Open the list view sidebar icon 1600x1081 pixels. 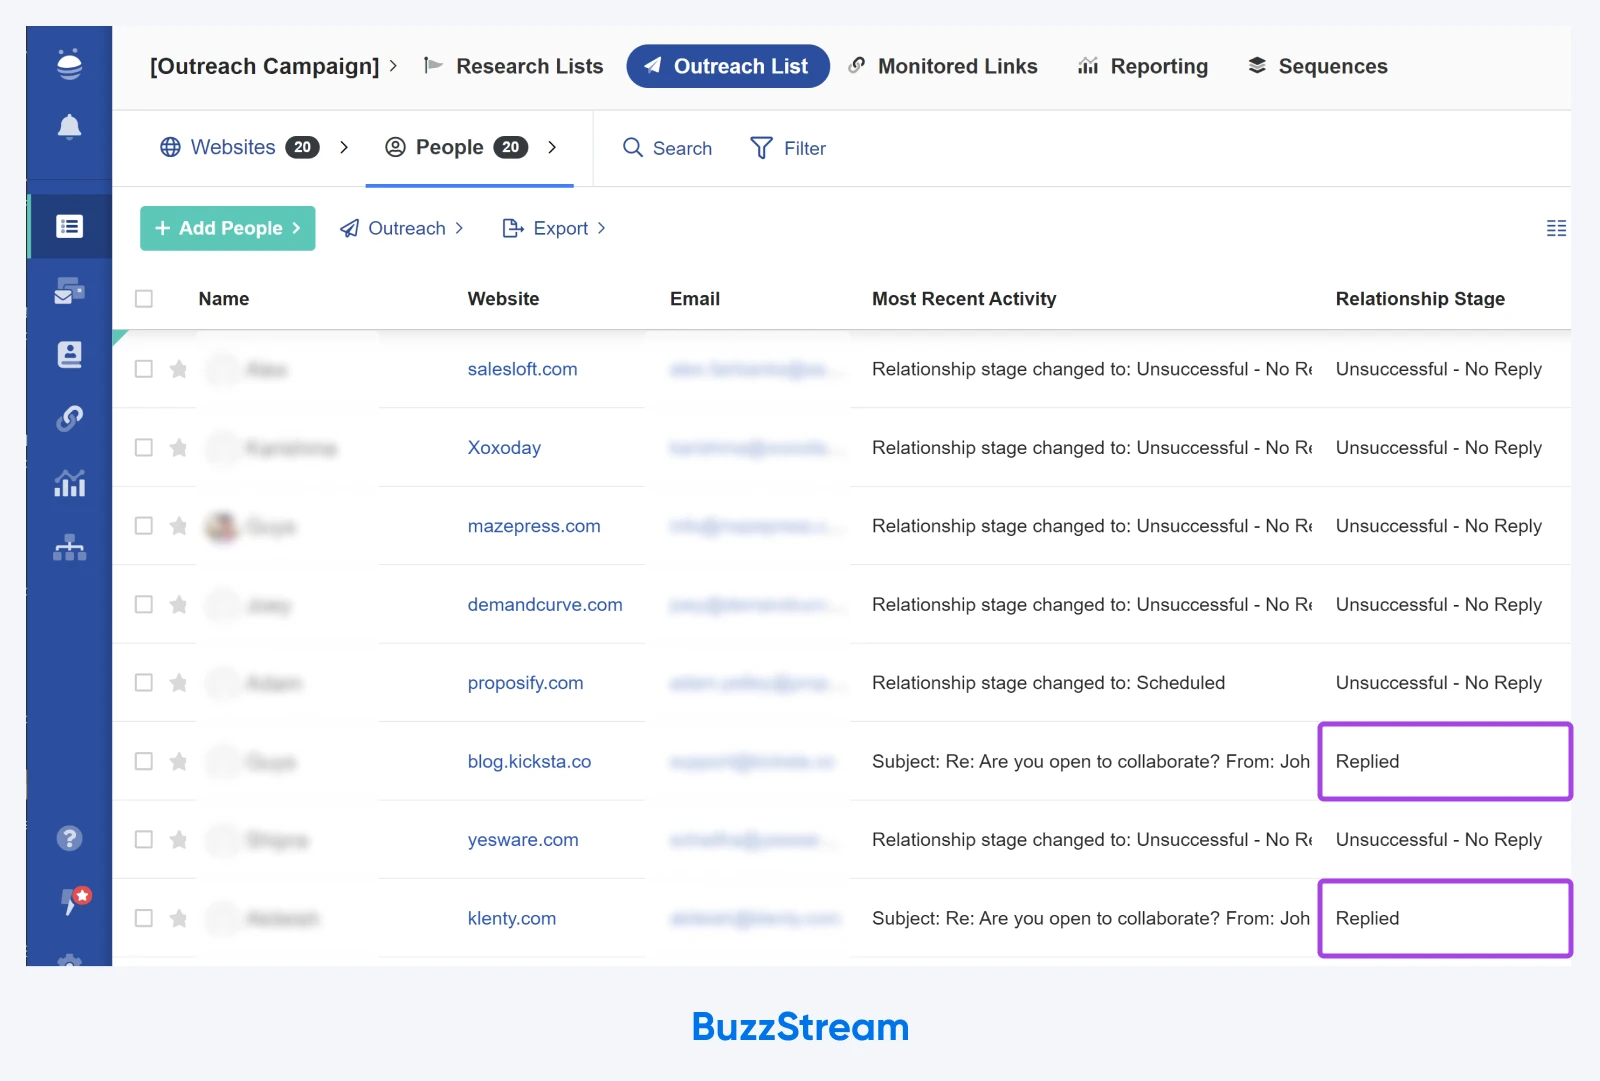(x=69, y=227)
